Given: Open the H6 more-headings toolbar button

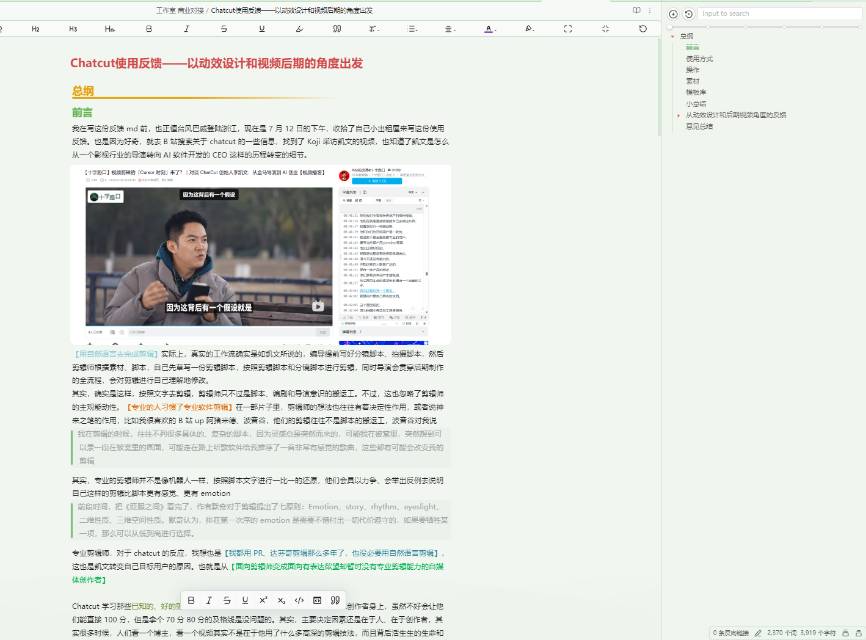Looking at the screenshot, I should [x=109, y=29].
